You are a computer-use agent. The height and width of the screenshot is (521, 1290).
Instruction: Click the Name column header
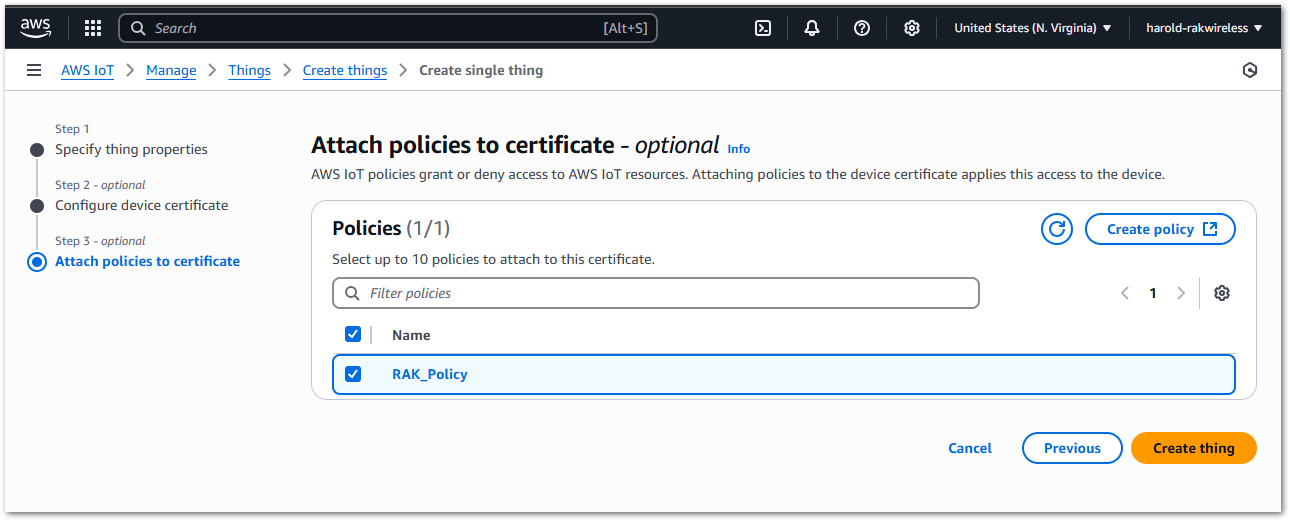[411, 335]
